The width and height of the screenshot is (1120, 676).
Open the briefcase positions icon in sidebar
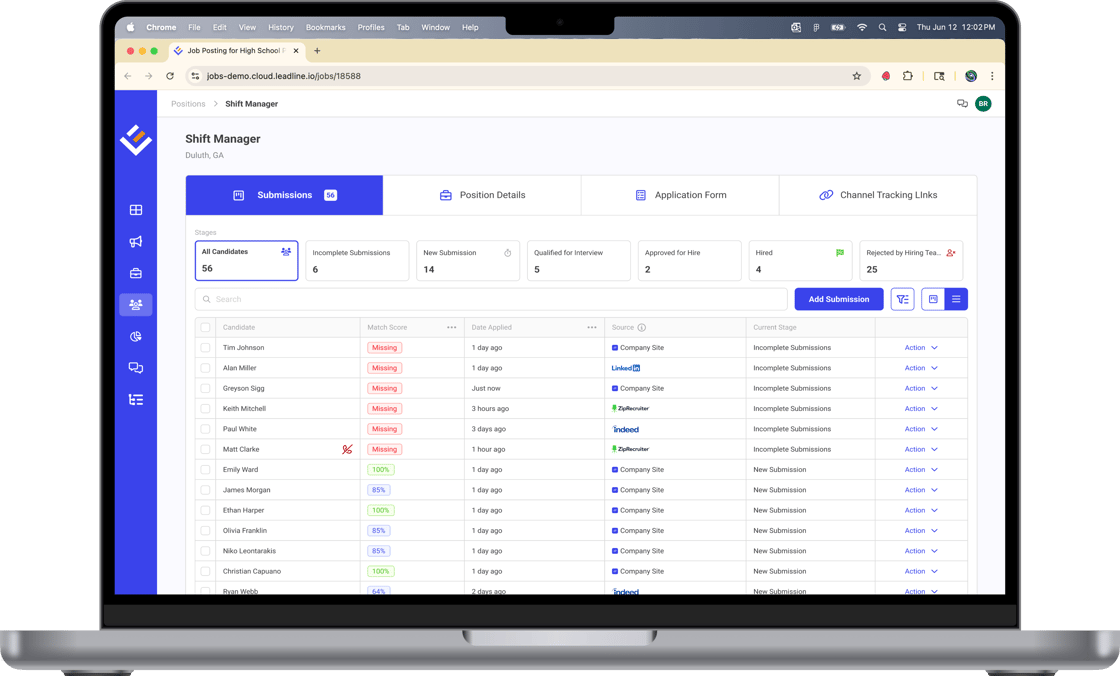136,273
